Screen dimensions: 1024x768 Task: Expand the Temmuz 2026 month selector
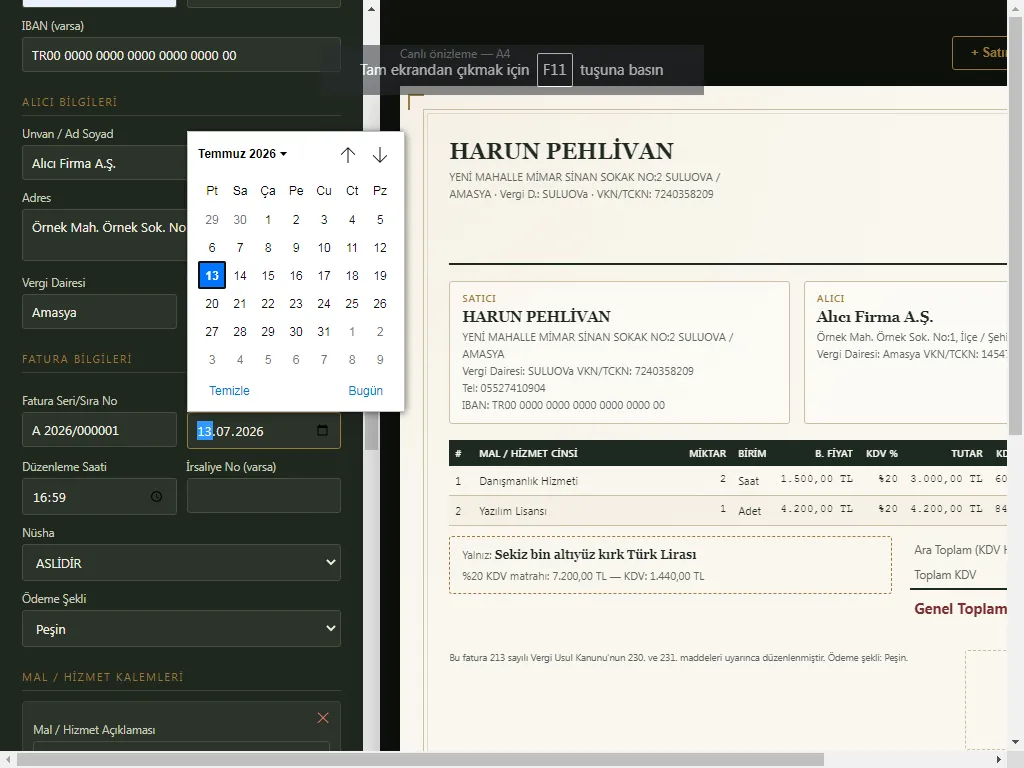[242, 153]
